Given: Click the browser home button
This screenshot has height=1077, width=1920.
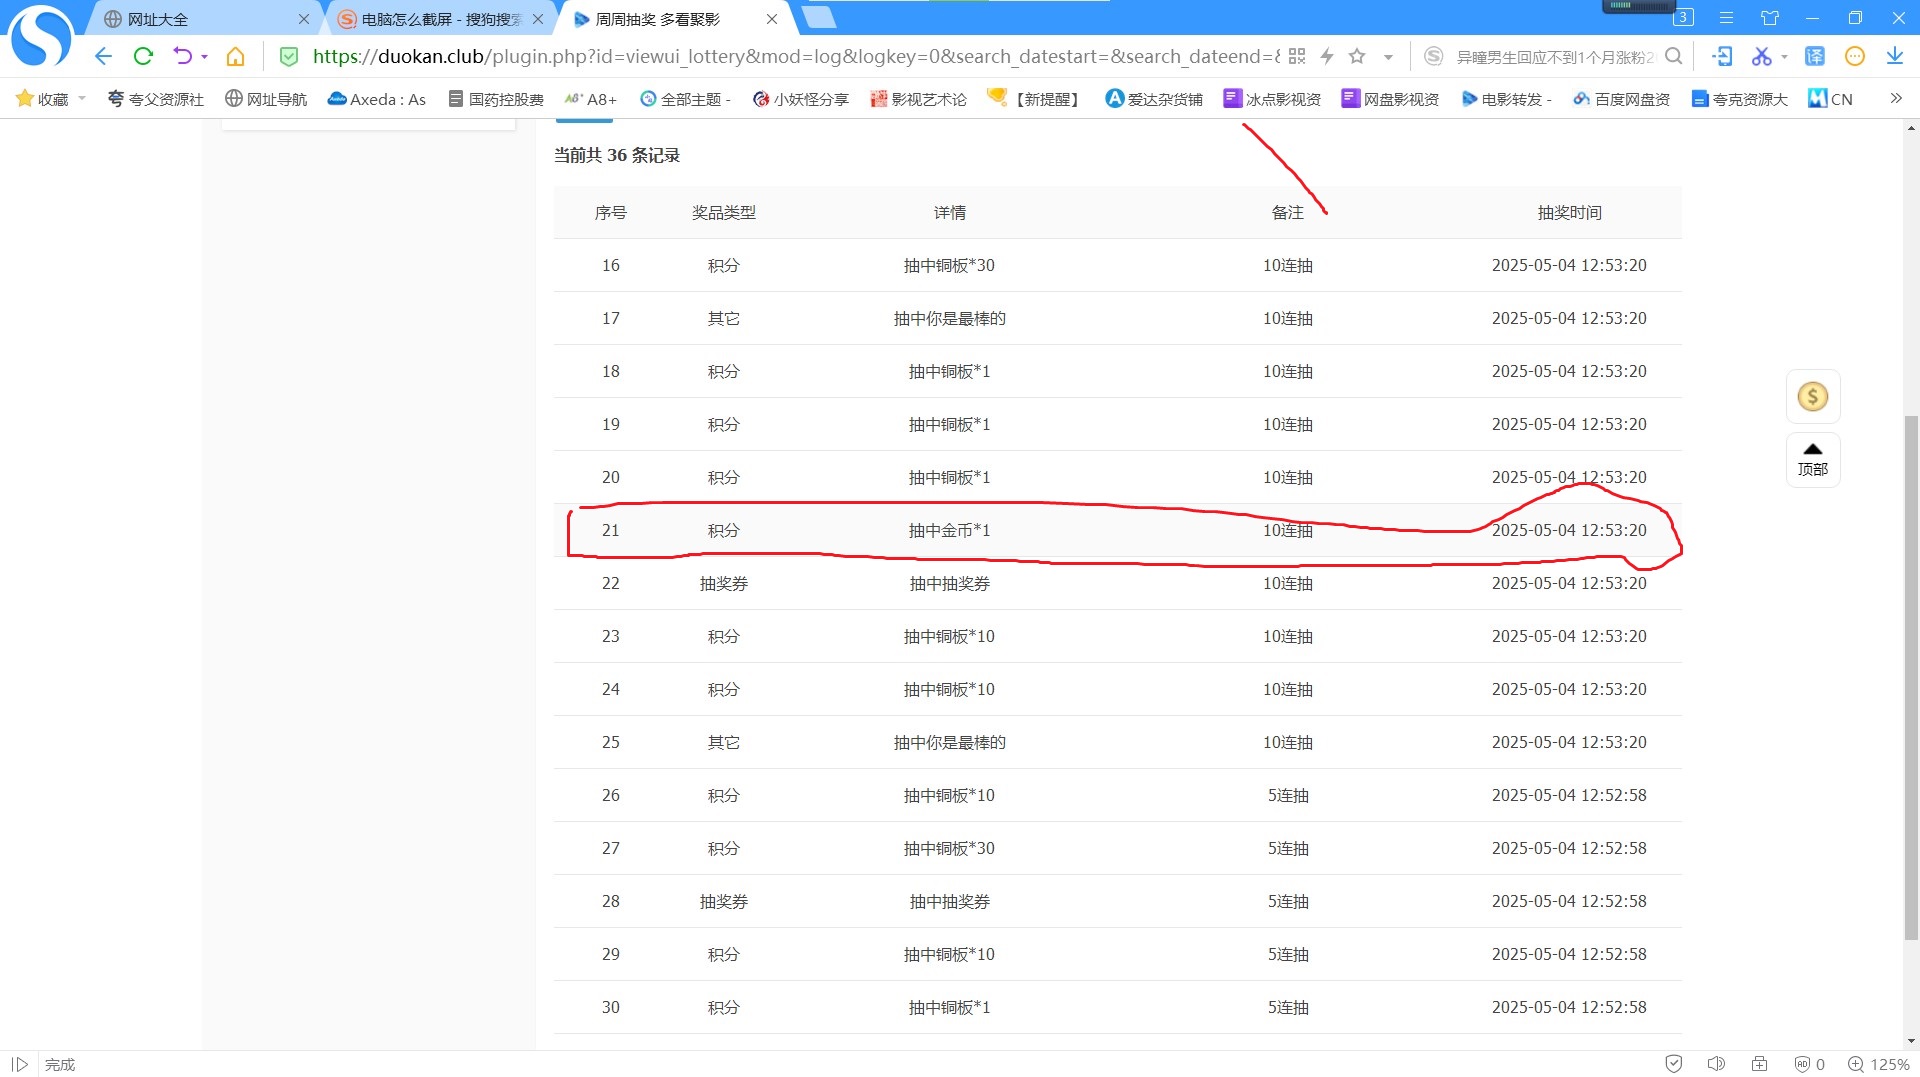Looking at the screenshot, I should click(x=235, y=57).
